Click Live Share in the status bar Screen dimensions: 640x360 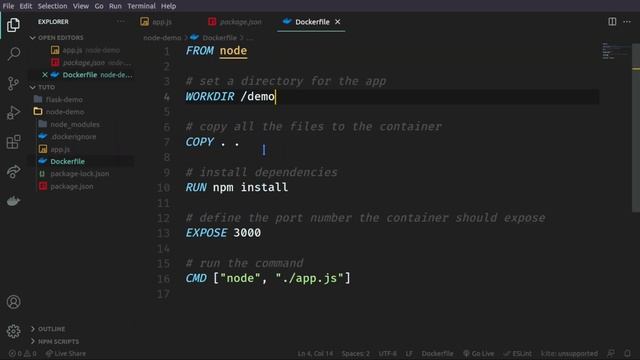[66, 353]
